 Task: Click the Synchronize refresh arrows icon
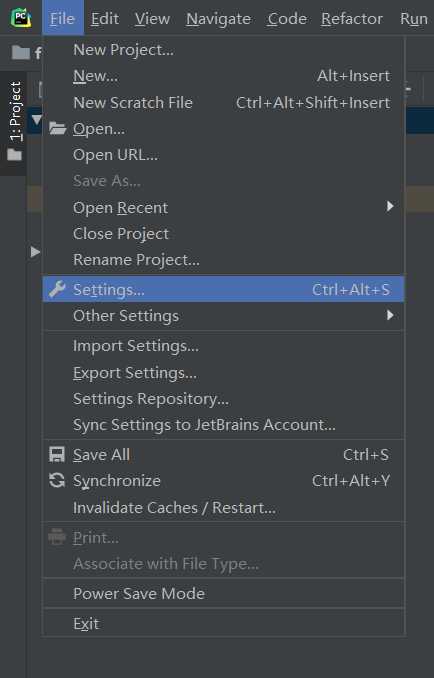tap(57, 480)
